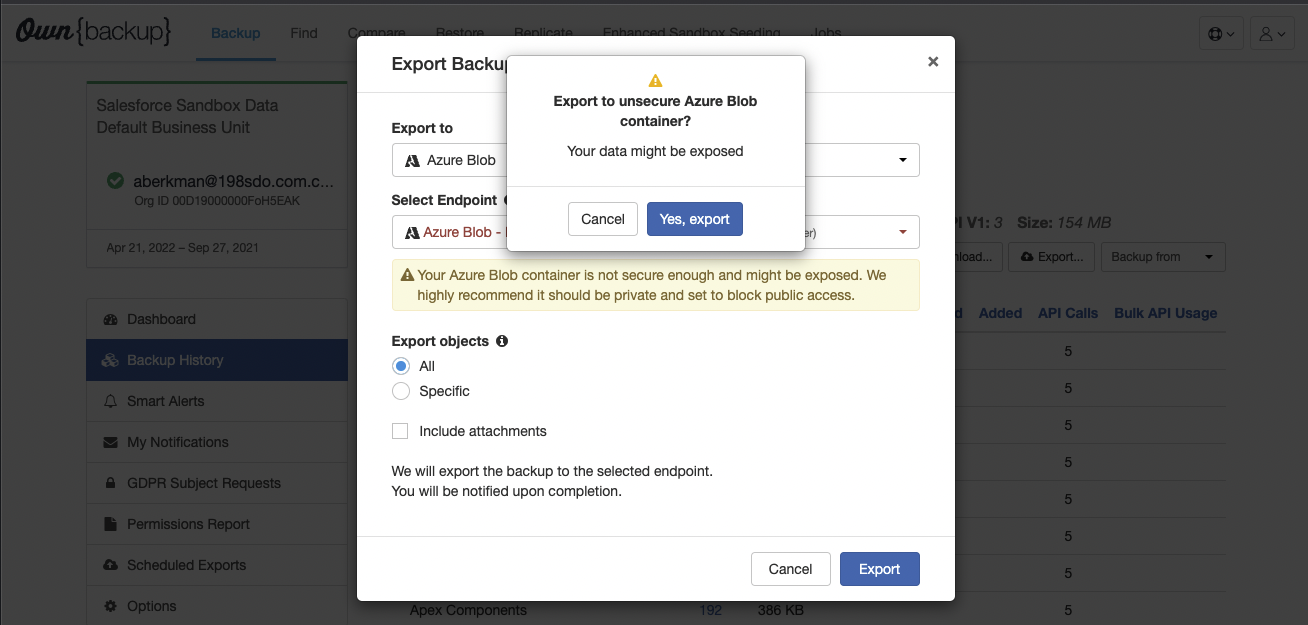Click the Scheduled Exports cloud icon
Image resolution: width=1308 pixels, height=625 pixels.
coord(110,565)
